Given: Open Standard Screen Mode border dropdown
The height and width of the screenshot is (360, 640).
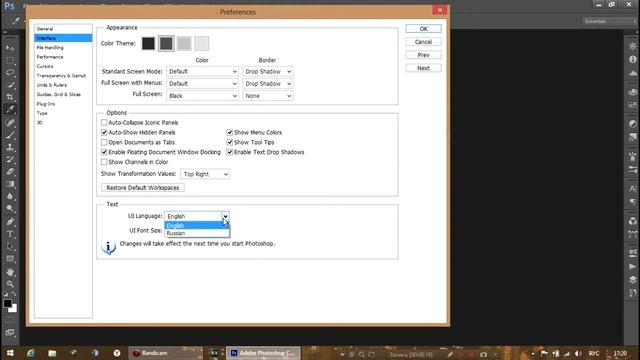Looking at the screenshot, I should (268, 71).
